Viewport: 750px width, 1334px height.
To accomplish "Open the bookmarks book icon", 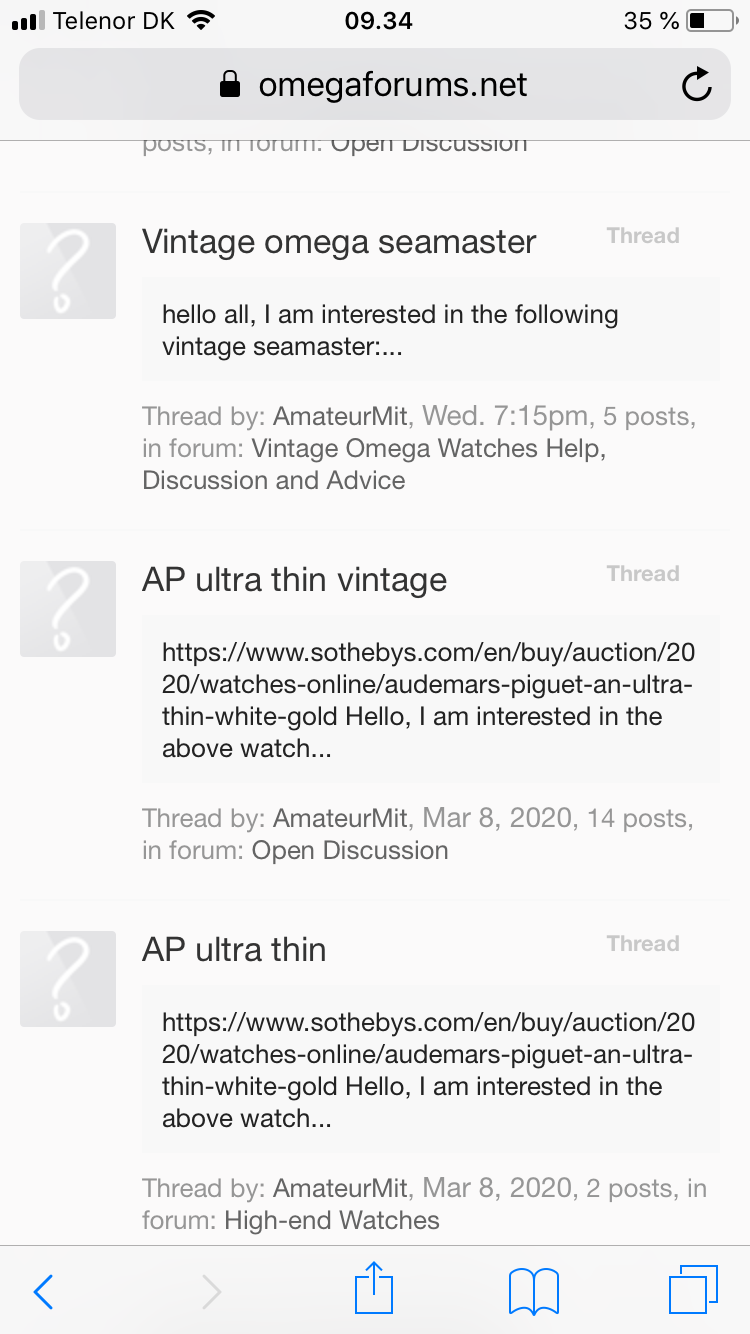I will (x=534, y=1291).
